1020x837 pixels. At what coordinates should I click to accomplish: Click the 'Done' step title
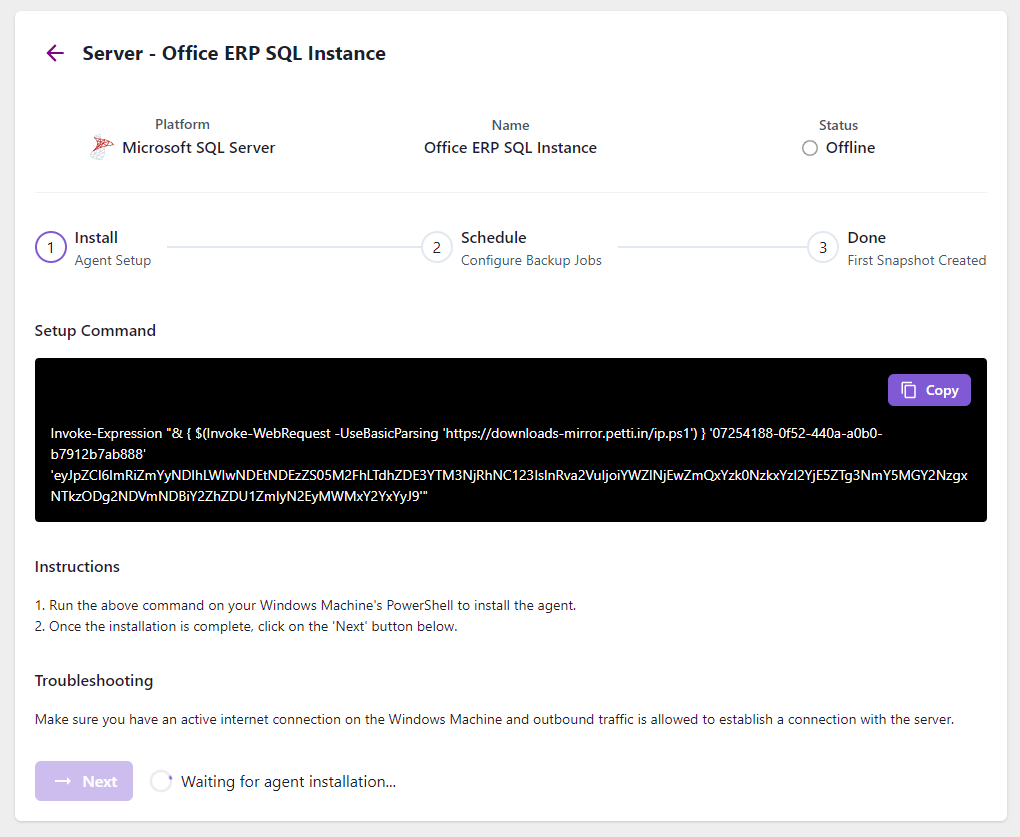[866, 237]
